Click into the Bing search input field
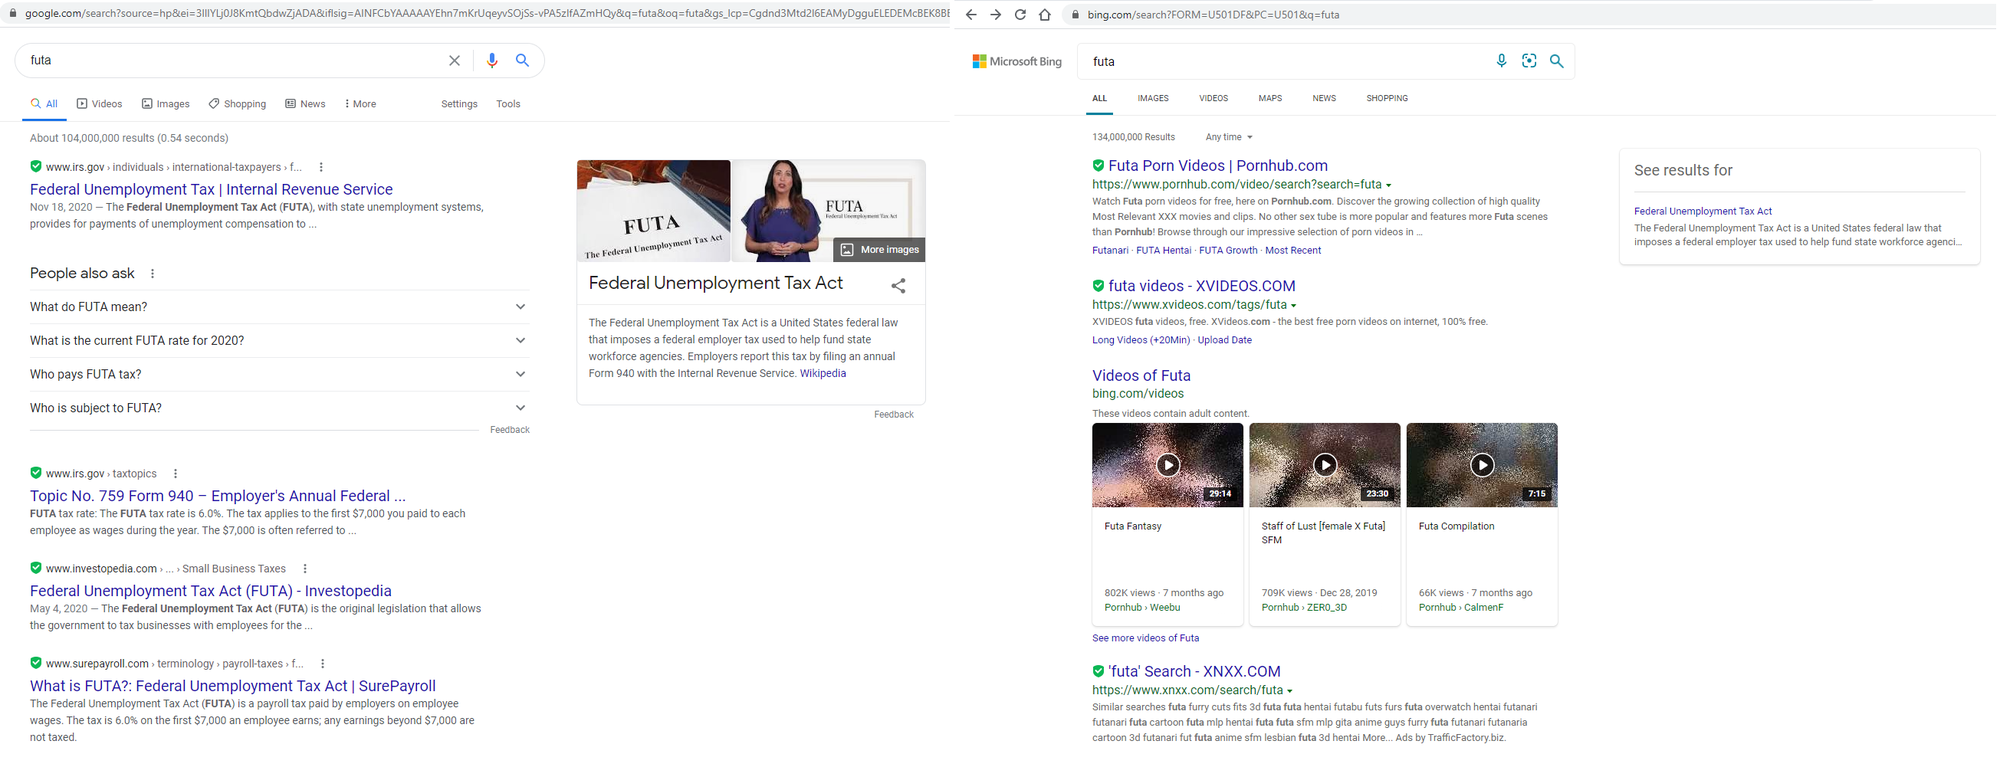 click(1285, 62)
